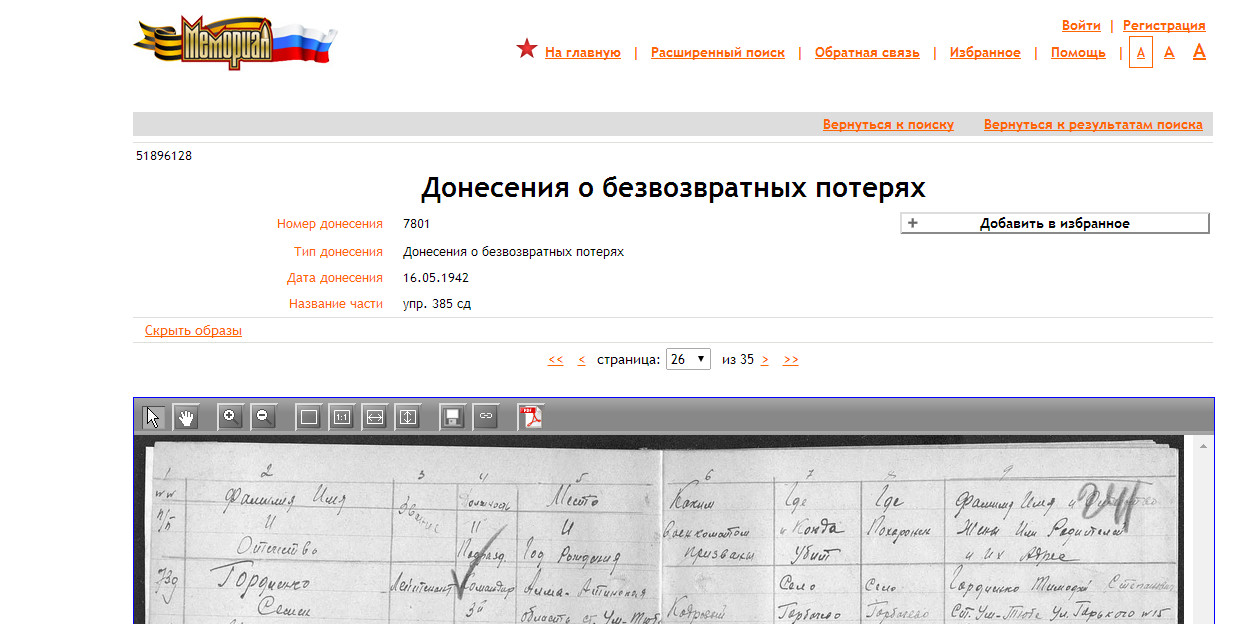Save the scanned image via floppy icon
The image size is (1242, 624).
[453, 417]
